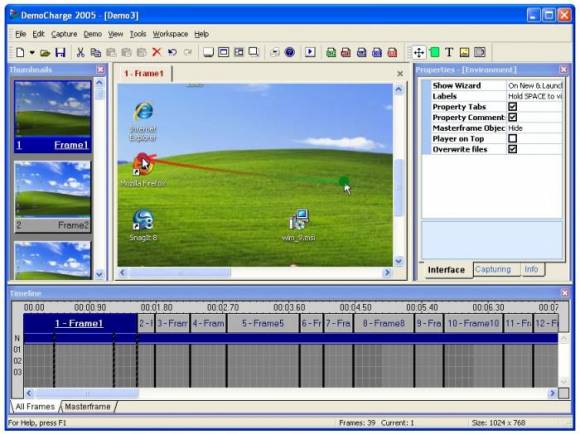Image resolution: width=580 pixels, height=434 pixels.
Task: Open the File menu
Action: (x=20, y=34)
